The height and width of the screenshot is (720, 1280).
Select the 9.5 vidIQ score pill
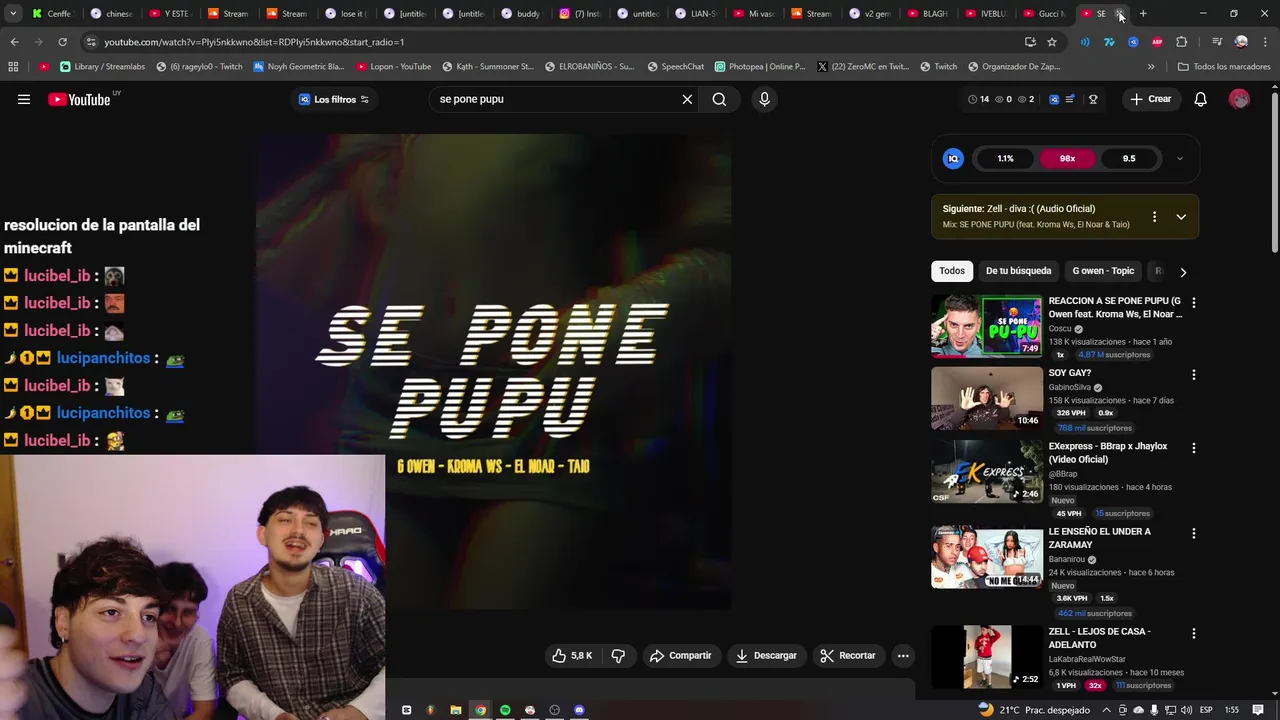coord(1129,158)
